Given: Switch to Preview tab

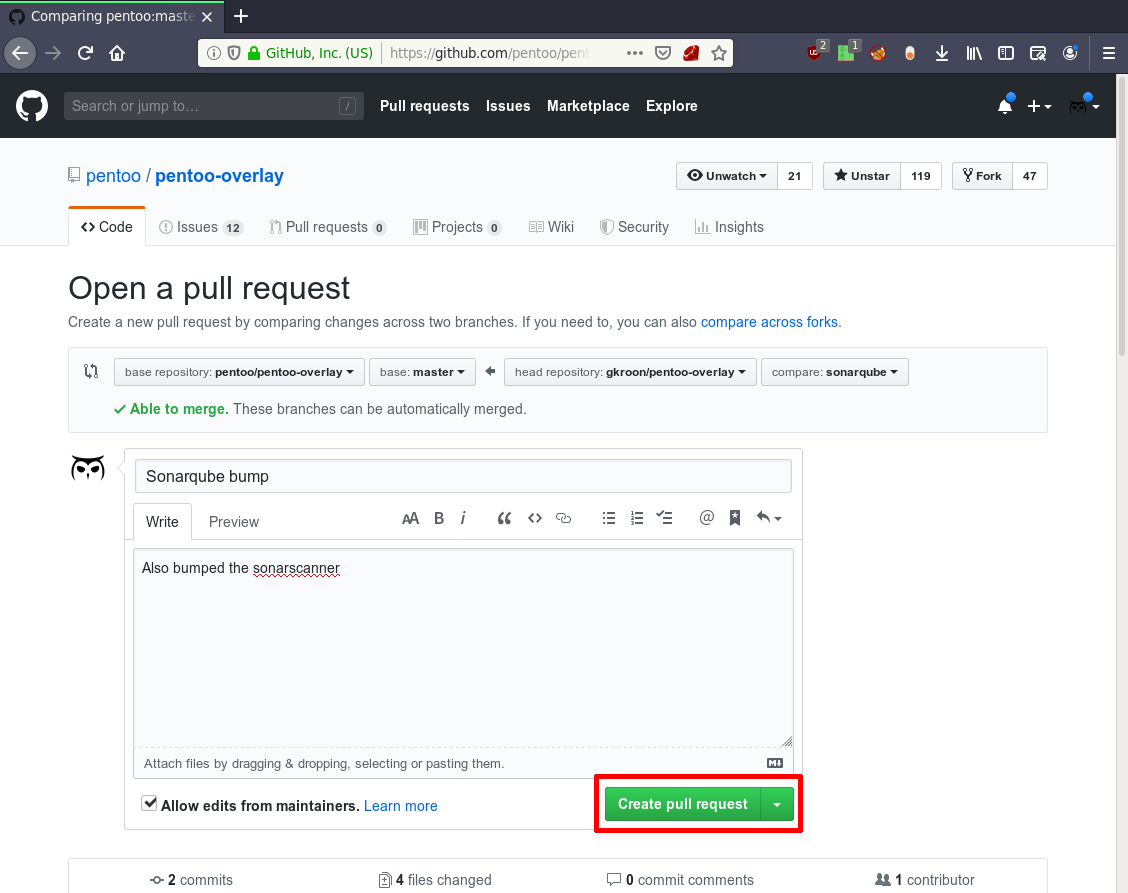Looking at the screenshot, I should (234, 522).
